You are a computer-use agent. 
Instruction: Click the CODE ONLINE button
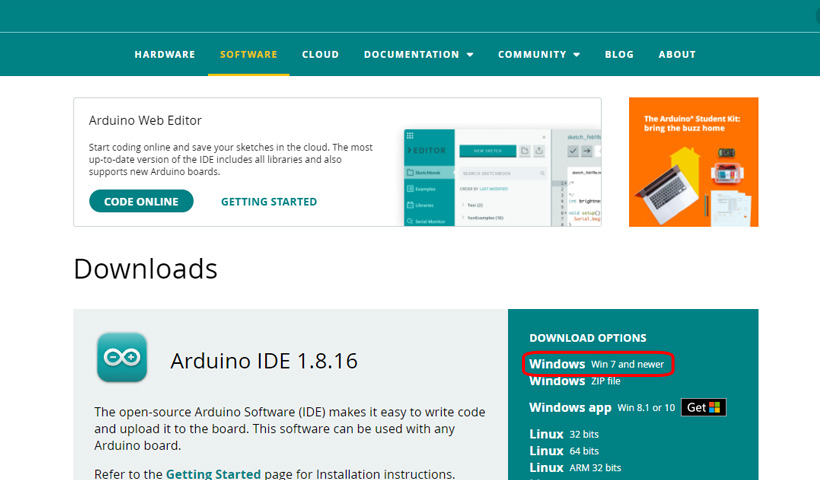(141, 201)
